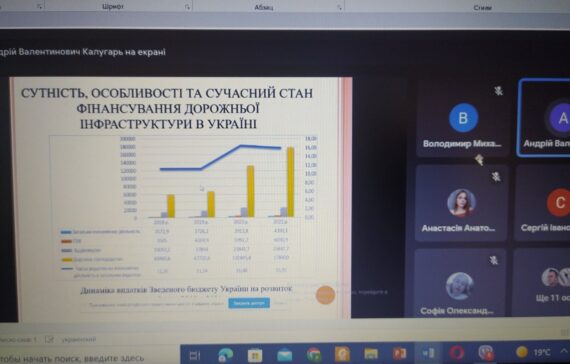The width and height of the screenshot is (570, 364).
Task: Click the украинский language indicator
Action: coord(79,340)
